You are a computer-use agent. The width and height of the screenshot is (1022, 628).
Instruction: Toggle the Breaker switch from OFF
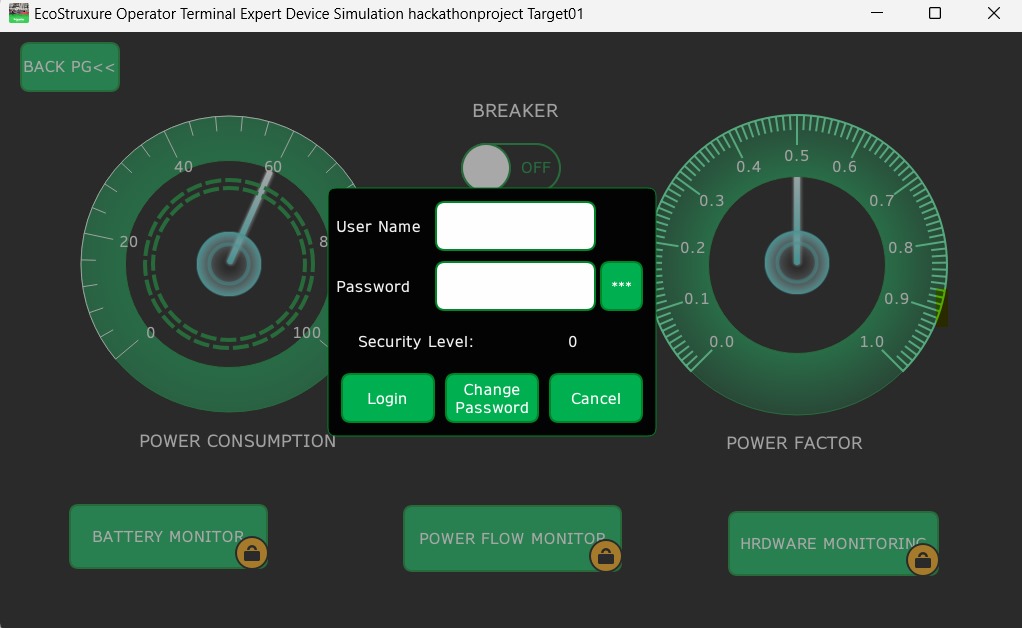(x=510, y=167)
